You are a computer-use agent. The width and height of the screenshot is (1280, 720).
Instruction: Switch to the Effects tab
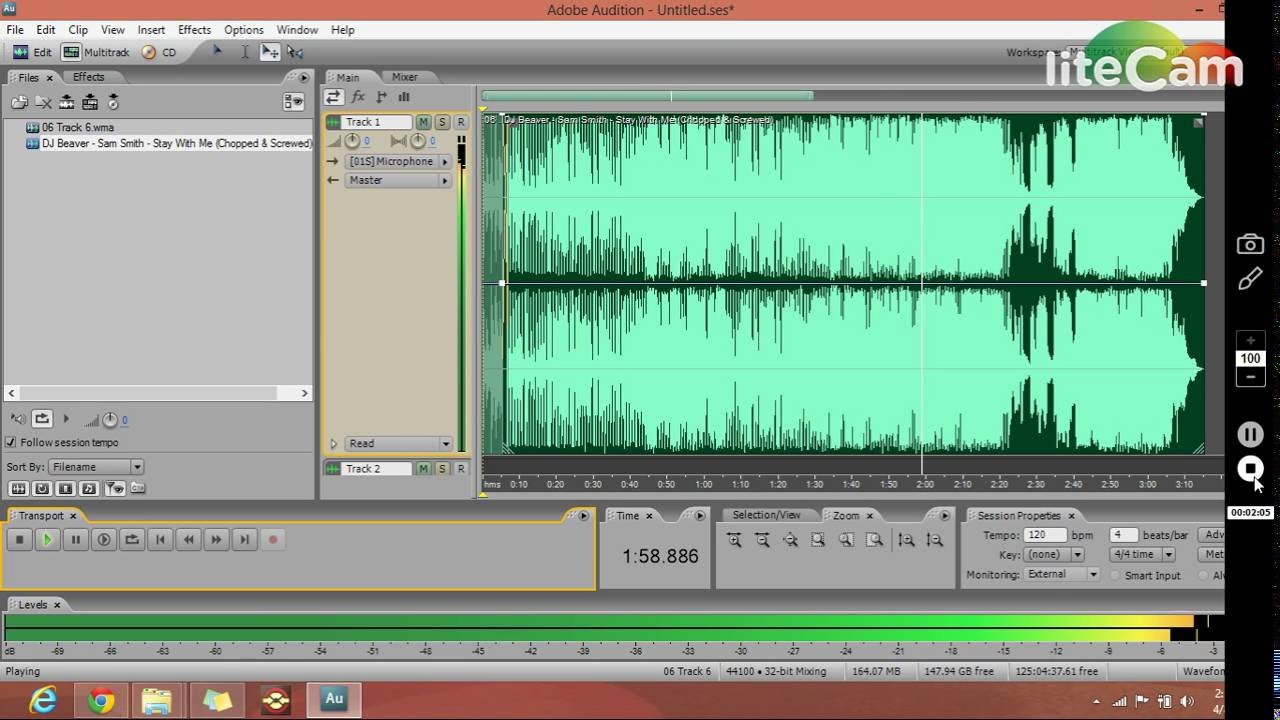[x=88, y=77]
